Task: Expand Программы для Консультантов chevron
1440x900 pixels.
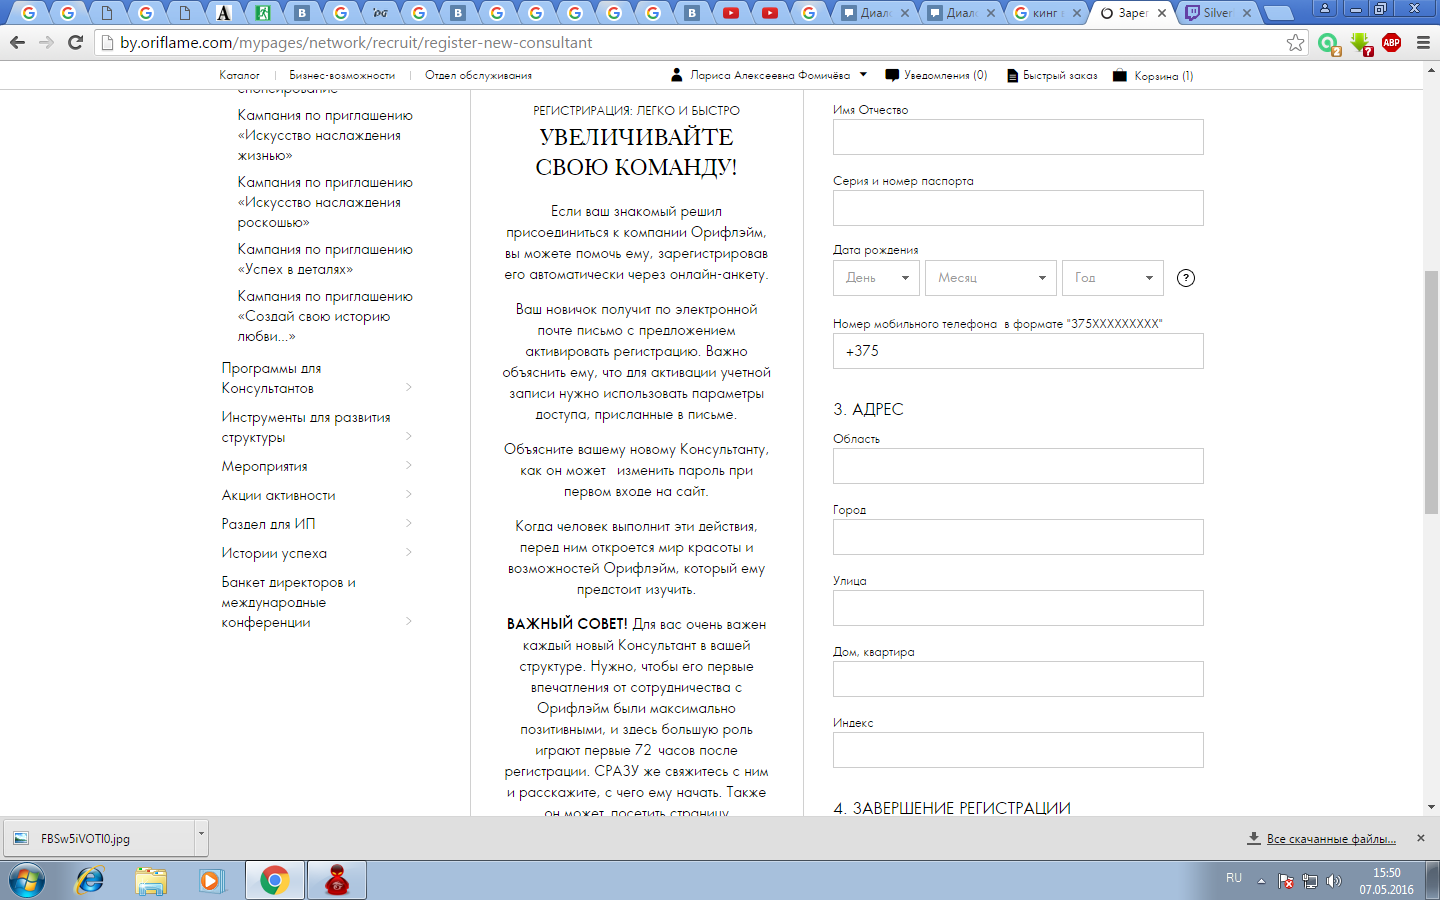Action: [x=409, y=387]
